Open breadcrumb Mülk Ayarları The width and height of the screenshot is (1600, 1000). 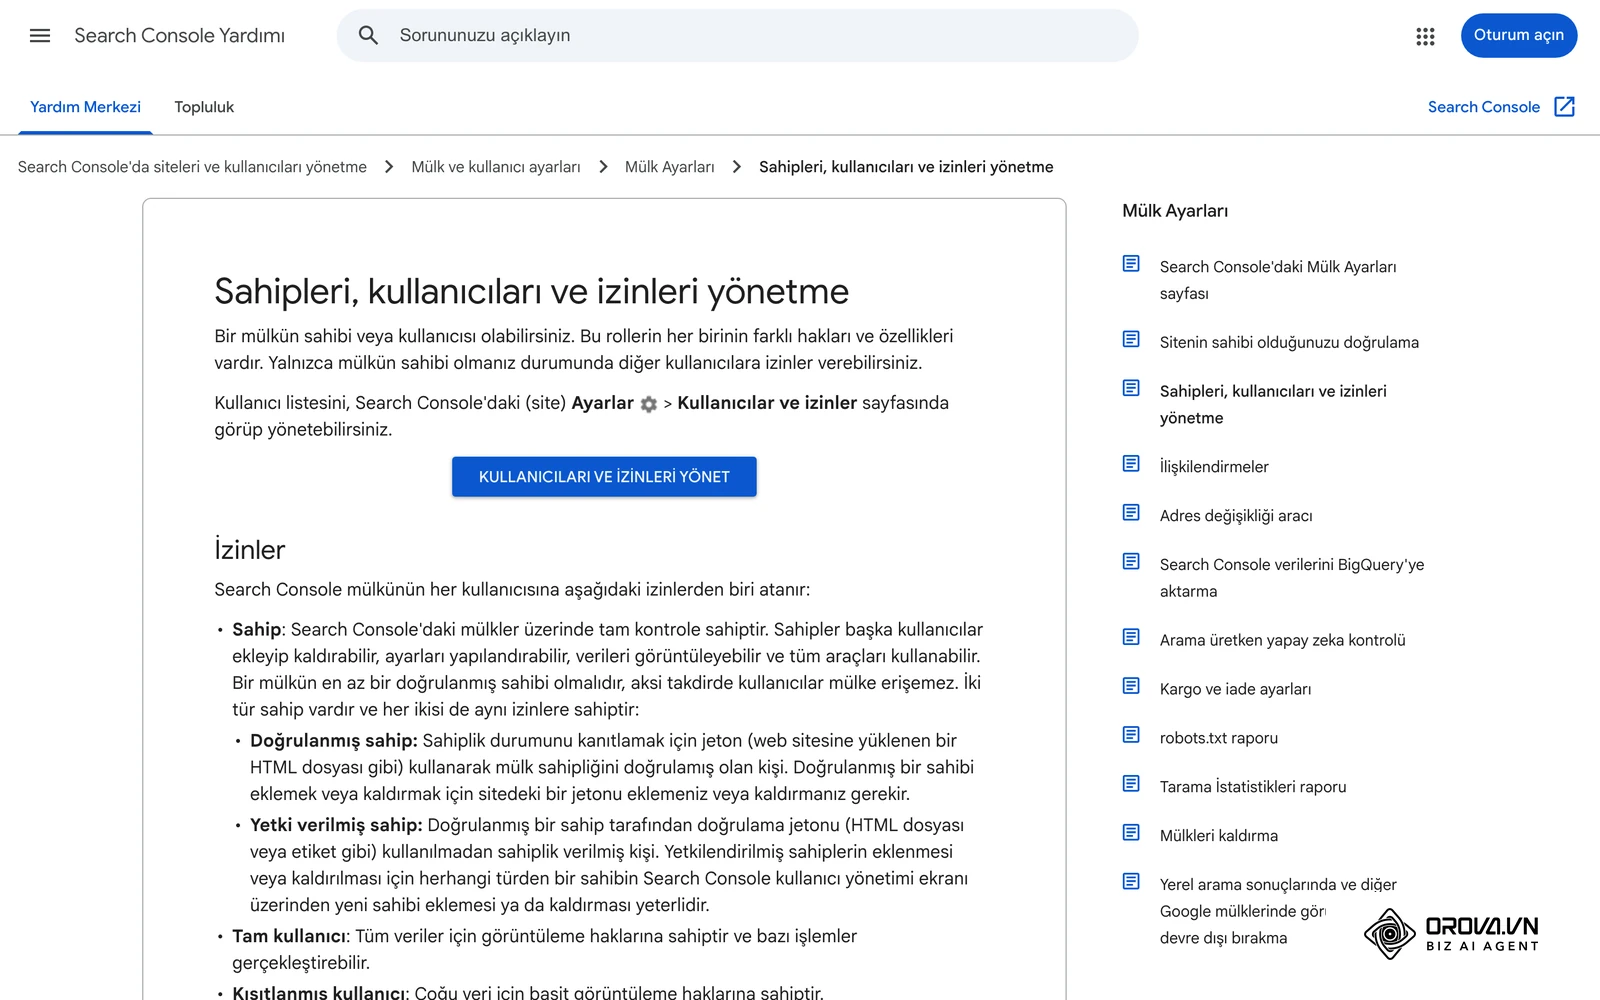point(669,167)
